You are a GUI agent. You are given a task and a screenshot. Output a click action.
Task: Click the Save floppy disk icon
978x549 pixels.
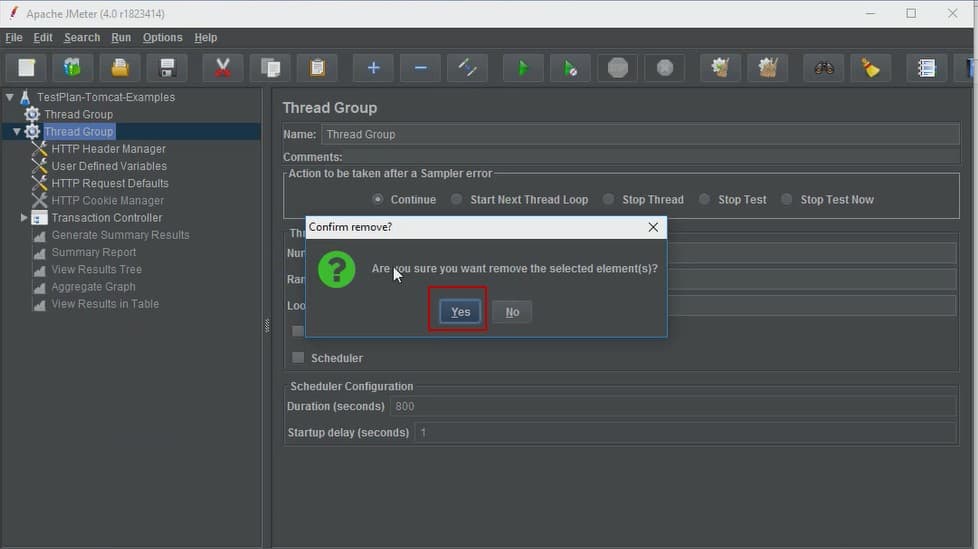167,68
